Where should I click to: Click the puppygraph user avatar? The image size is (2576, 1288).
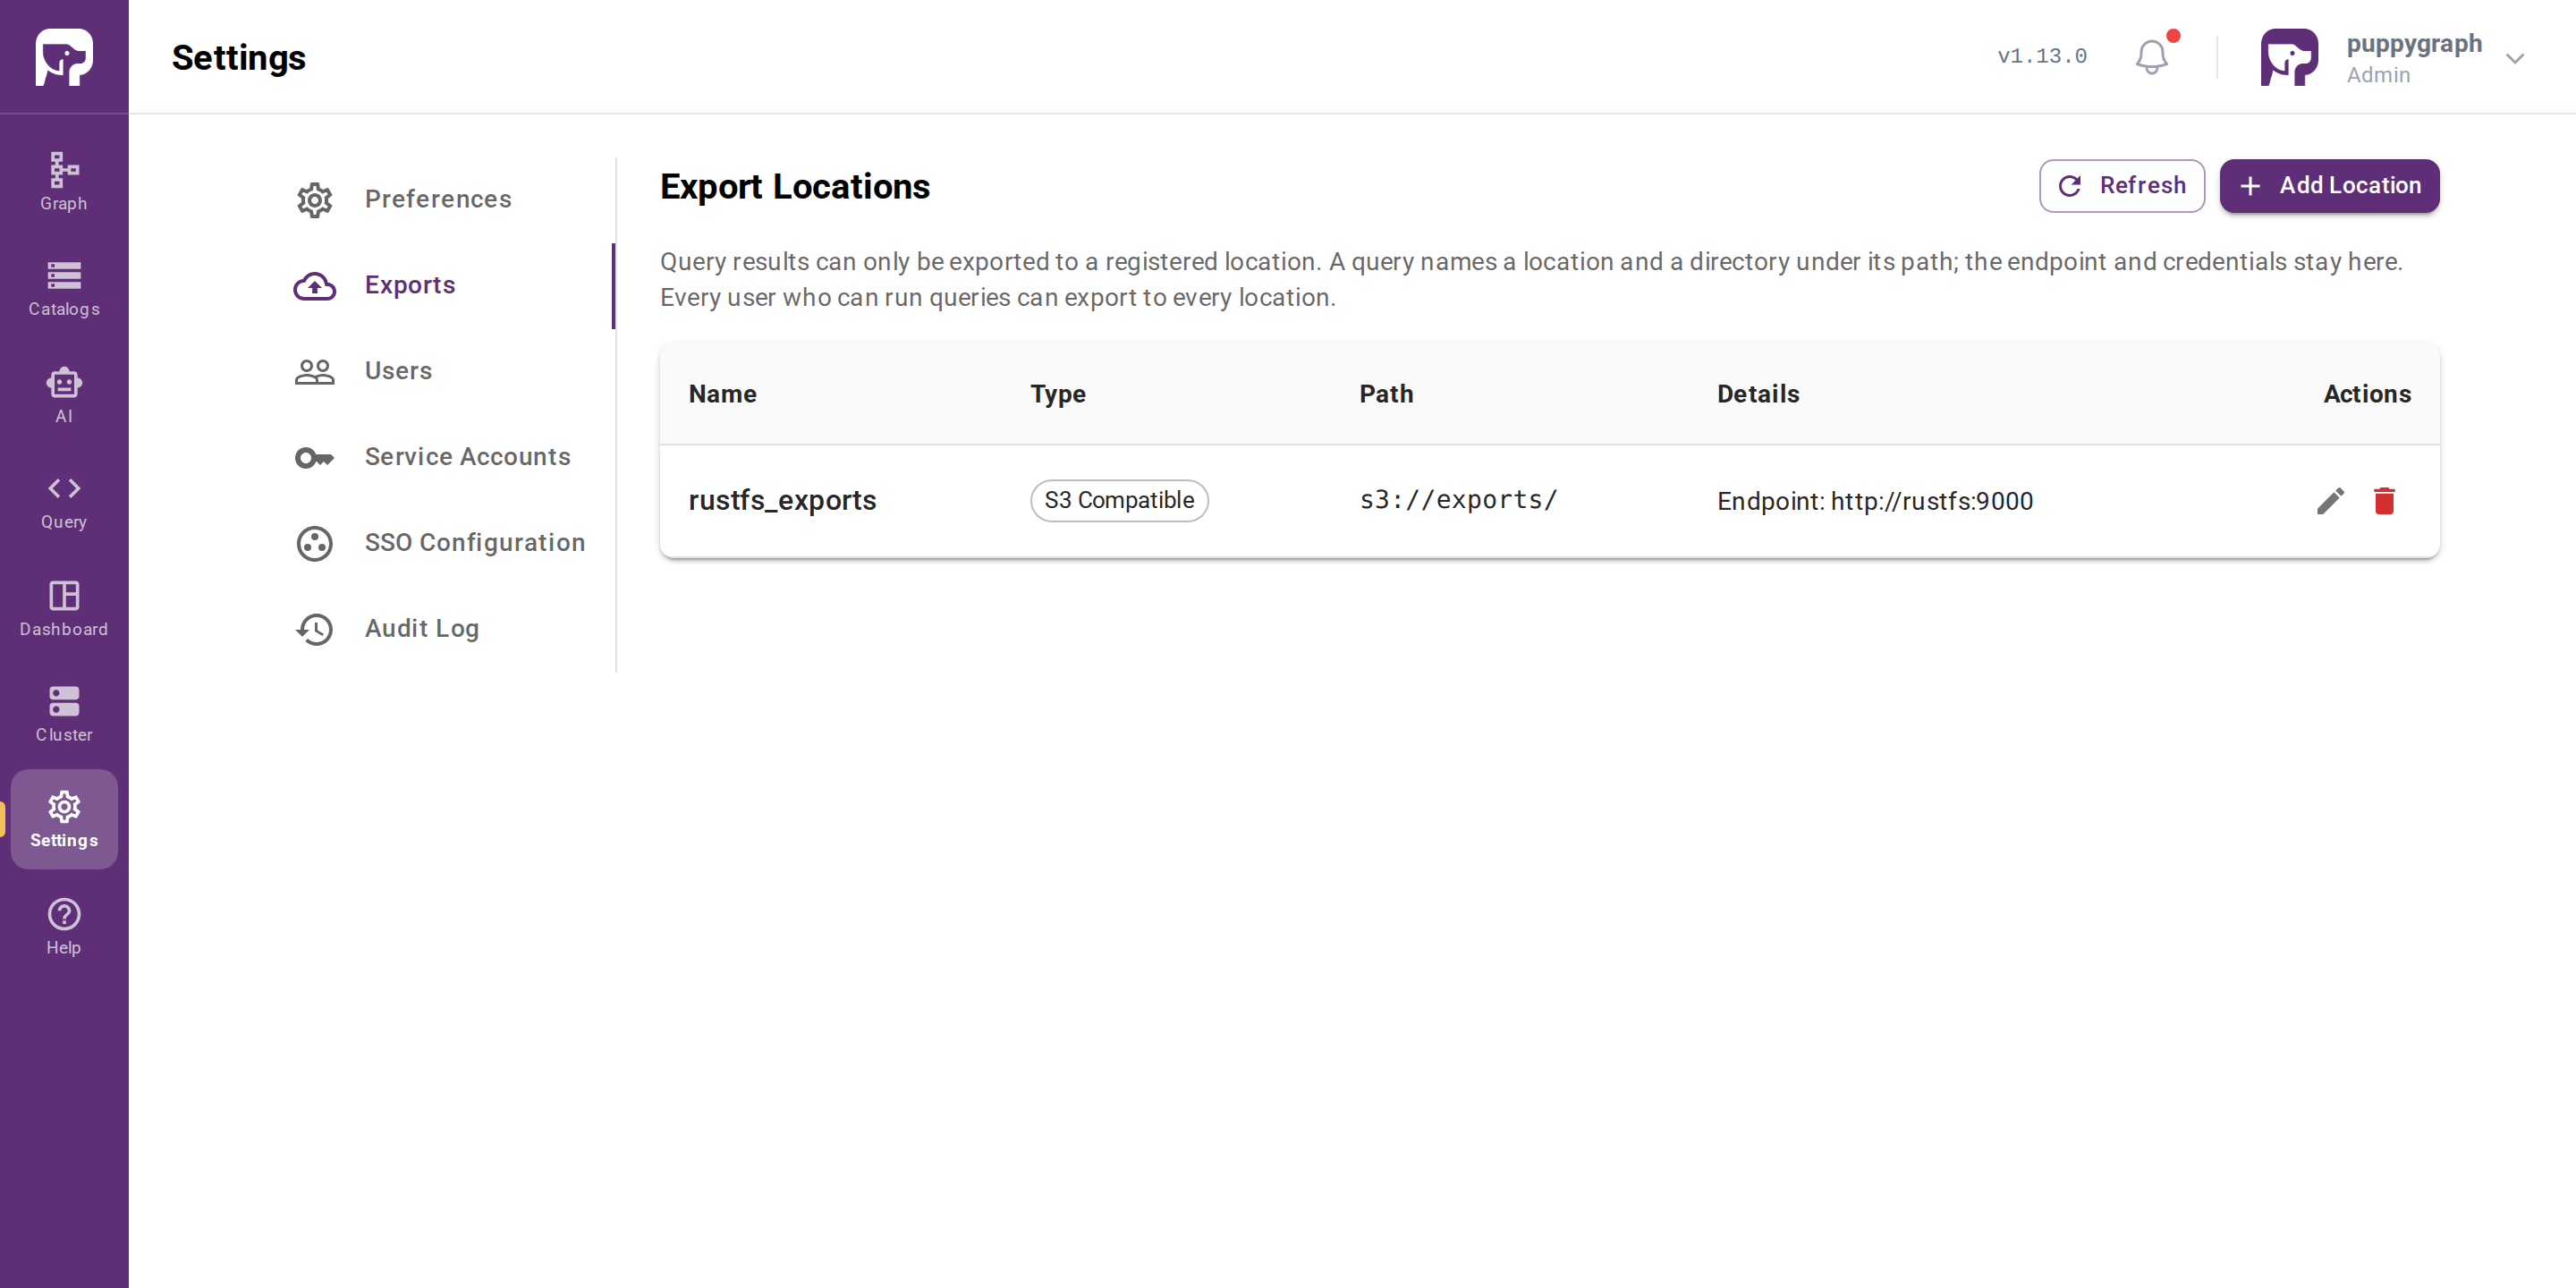2289,57
